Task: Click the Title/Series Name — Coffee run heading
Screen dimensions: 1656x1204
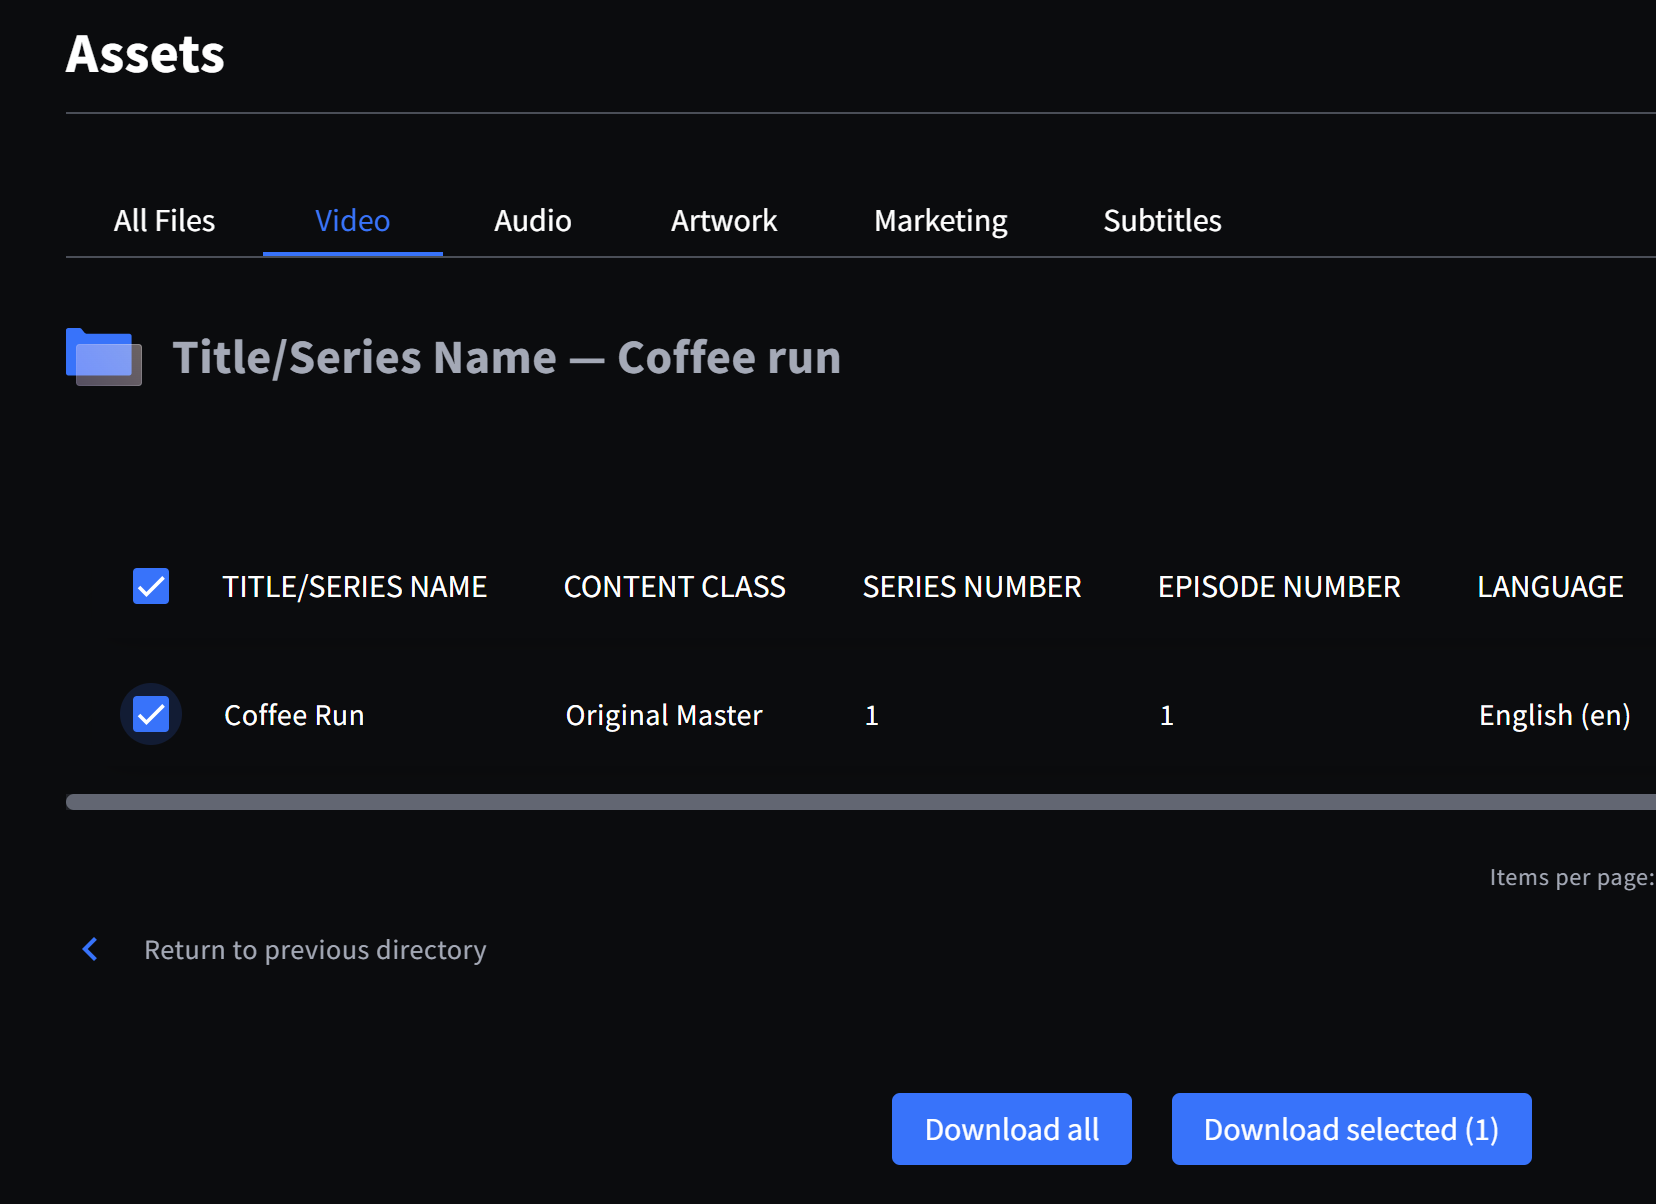Action: 507,357
